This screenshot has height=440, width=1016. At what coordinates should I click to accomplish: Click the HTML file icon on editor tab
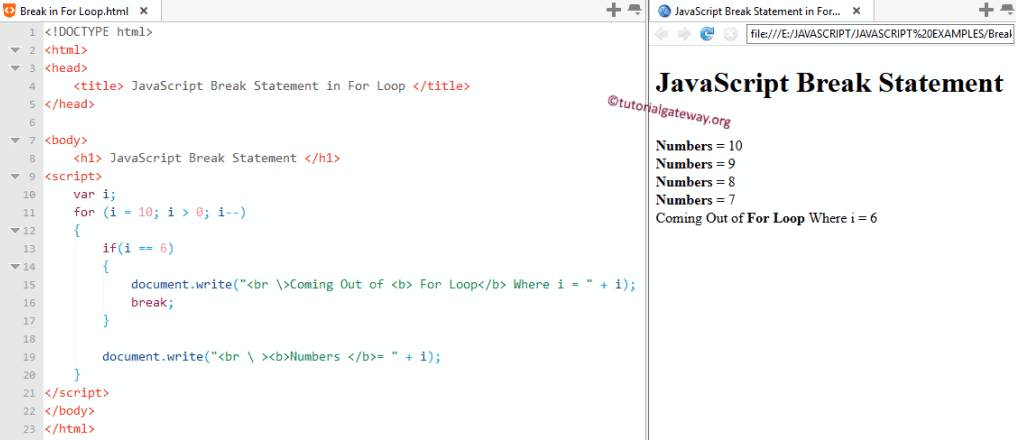click(10, 10)
